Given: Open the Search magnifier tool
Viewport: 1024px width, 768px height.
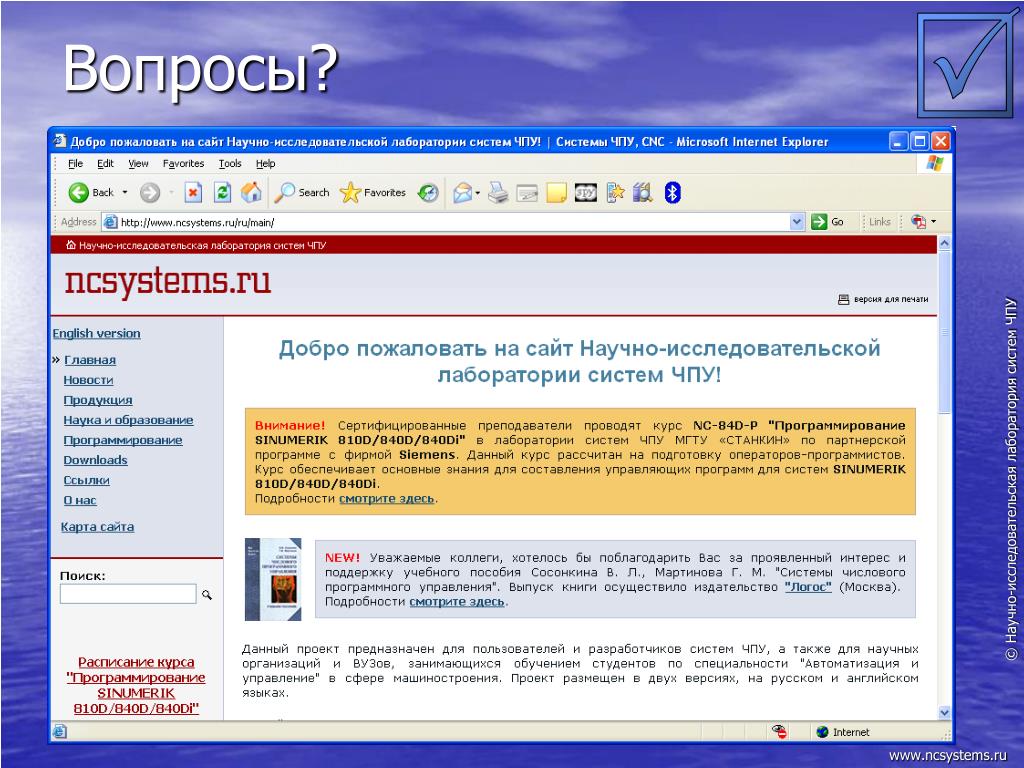Looking at the screenshot, I should 301,193.
